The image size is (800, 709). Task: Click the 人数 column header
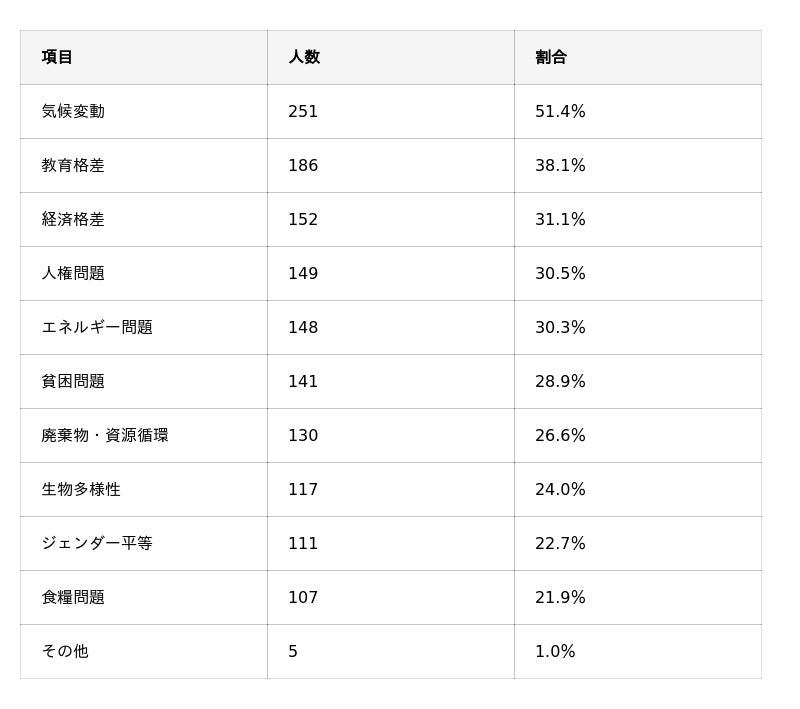click(304, 57)
